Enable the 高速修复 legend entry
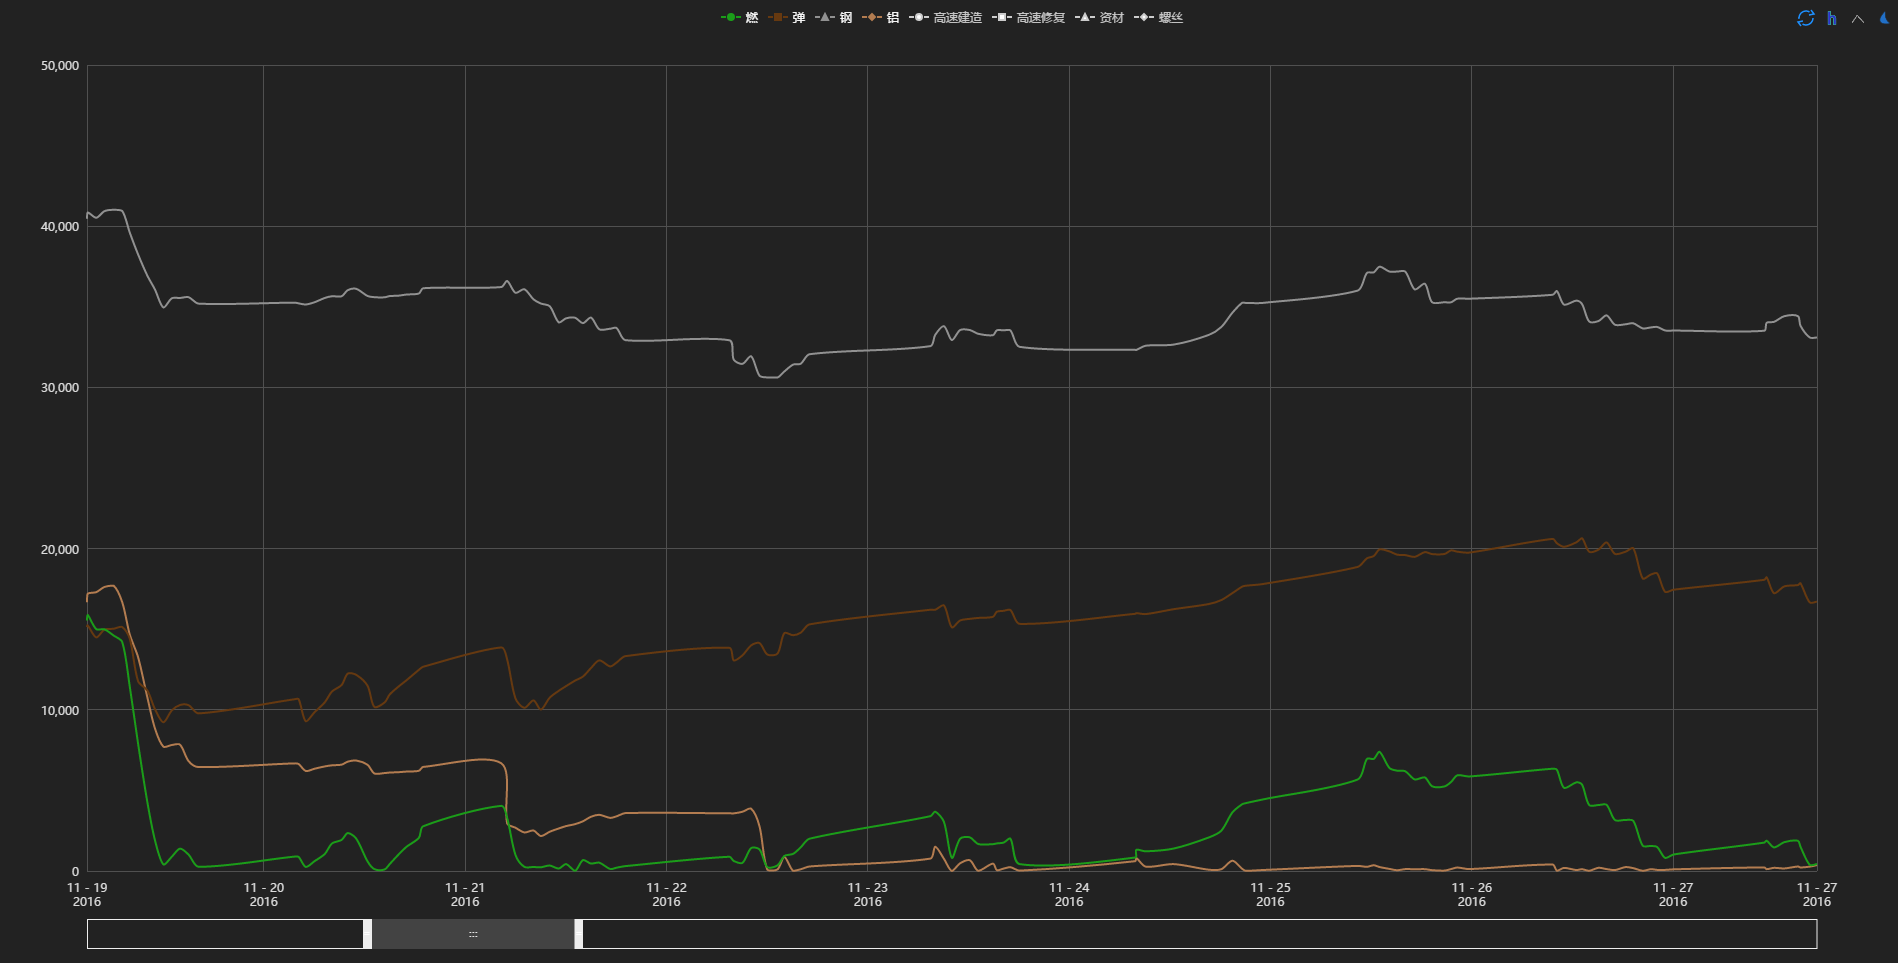Viewport: 1898px width, 963px height. point(1029,18)
